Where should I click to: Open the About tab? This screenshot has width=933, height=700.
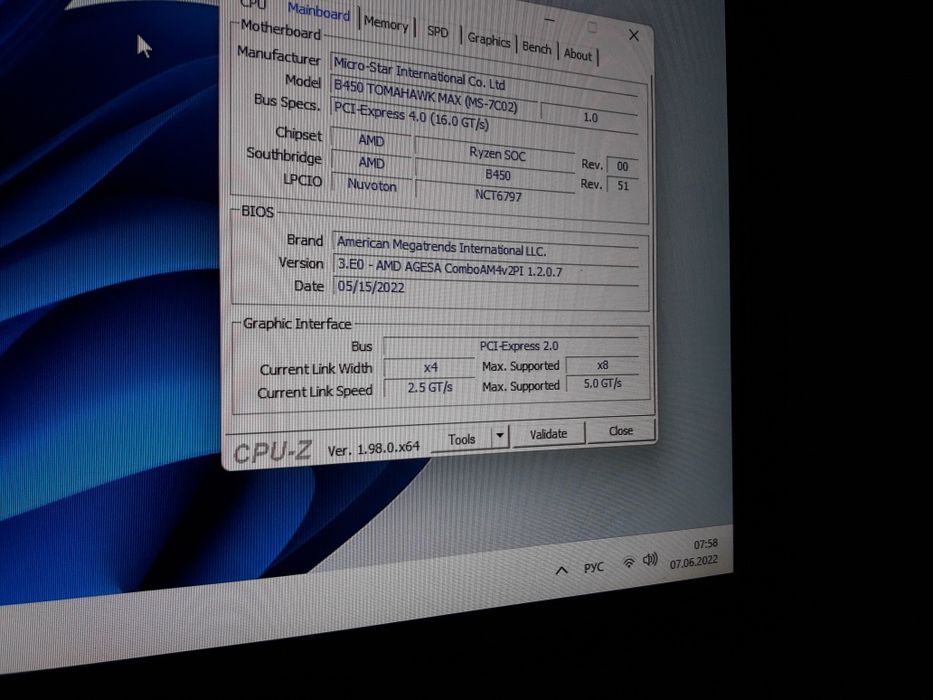[x=578, y=55]
